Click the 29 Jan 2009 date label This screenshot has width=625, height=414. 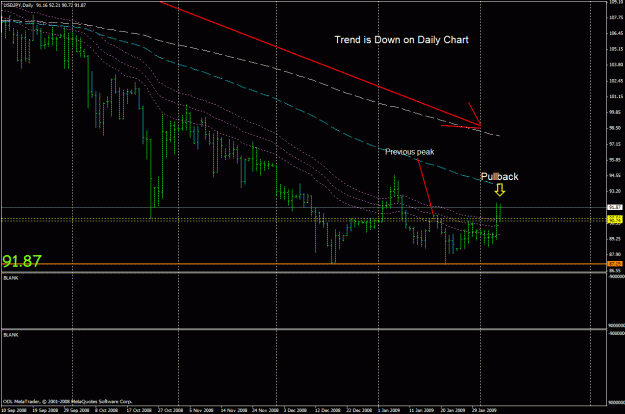coord(484,410)
